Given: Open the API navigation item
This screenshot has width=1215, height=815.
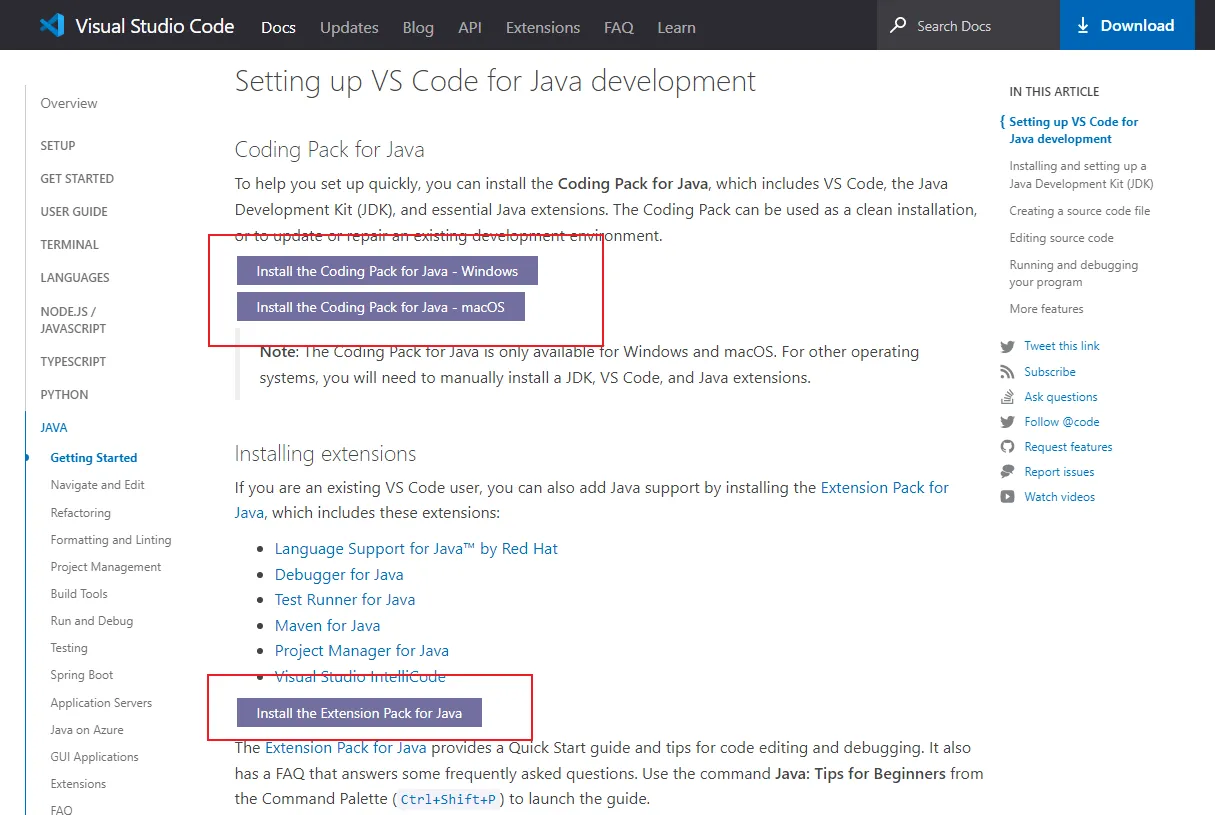Looking at the screenshot, I should [x=470, y=27].
